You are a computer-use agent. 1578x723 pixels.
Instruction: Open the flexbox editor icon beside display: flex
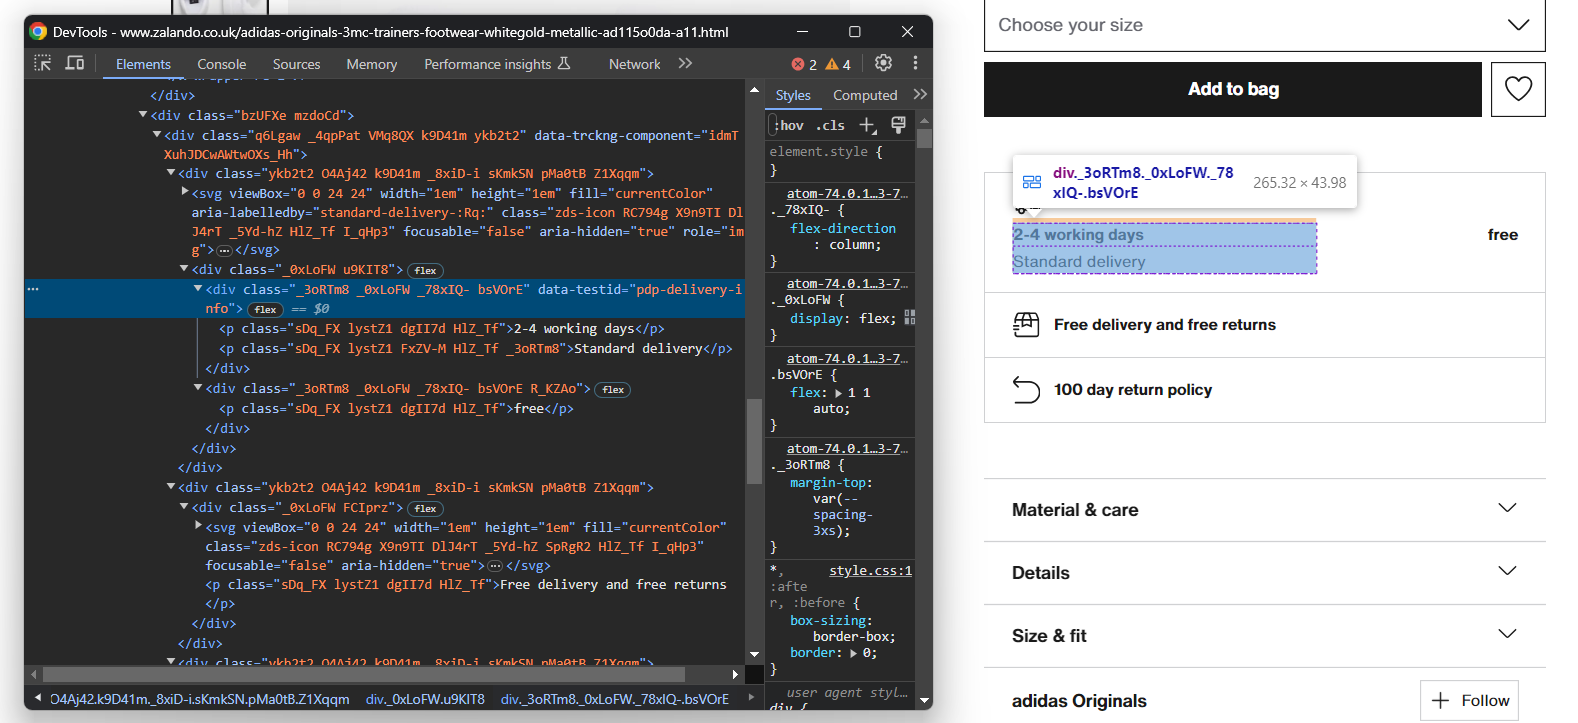(x=909, y=318)
